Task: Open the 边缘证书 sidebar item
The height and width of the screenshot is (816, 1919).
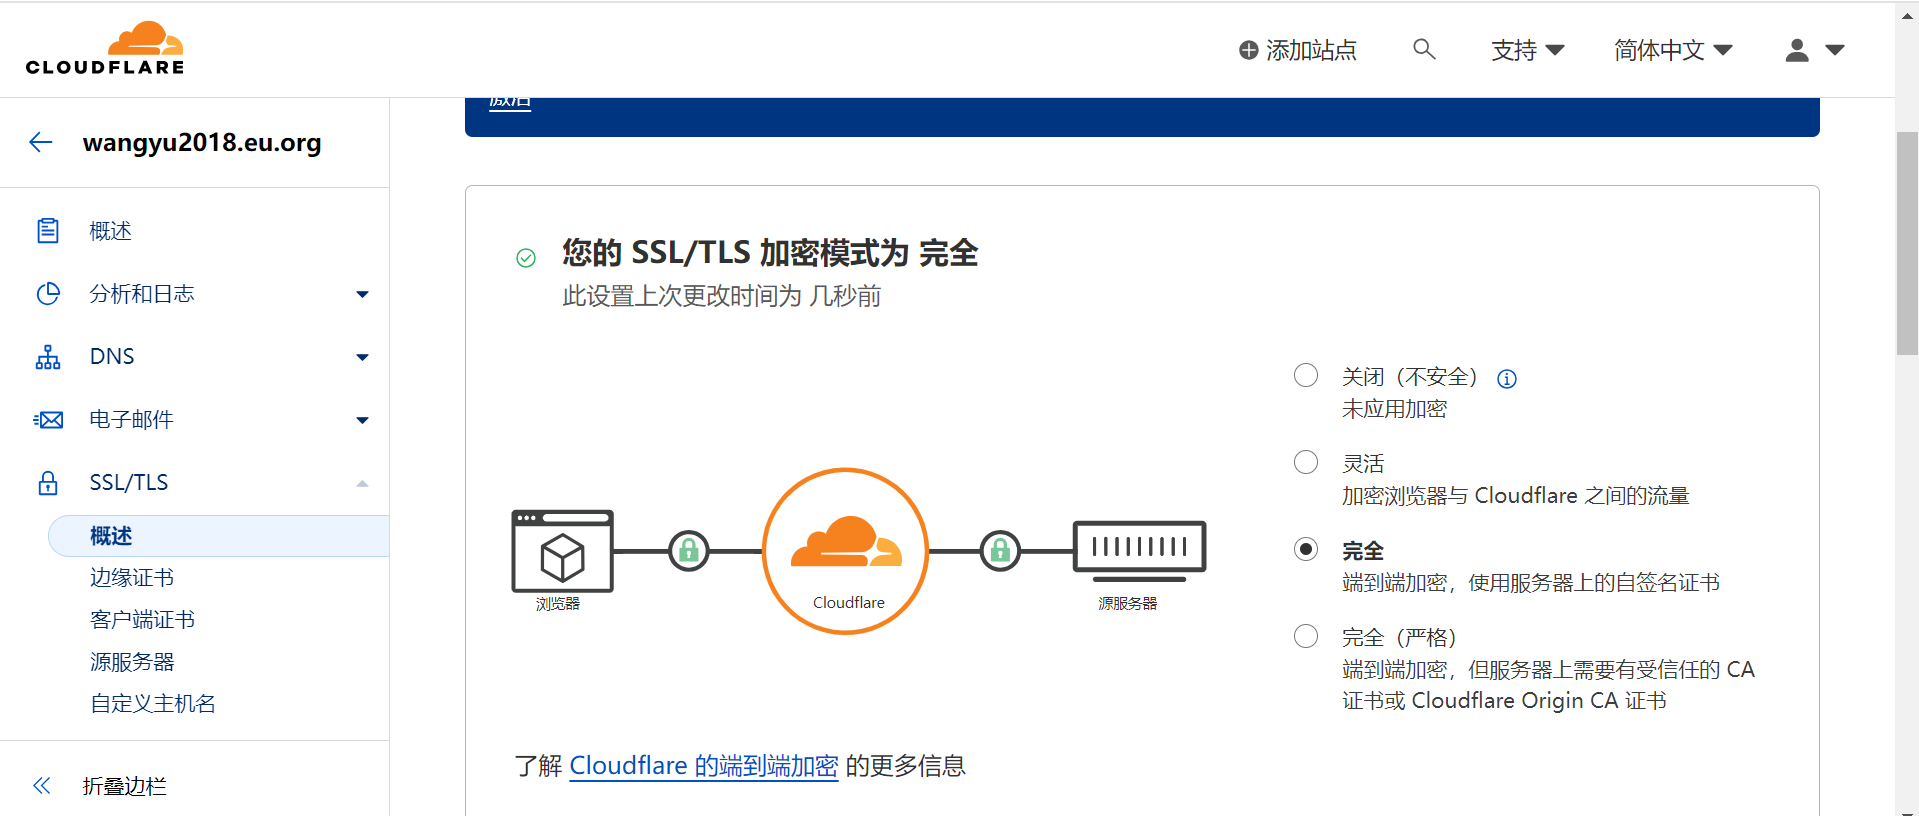Action: coord(132,578)
